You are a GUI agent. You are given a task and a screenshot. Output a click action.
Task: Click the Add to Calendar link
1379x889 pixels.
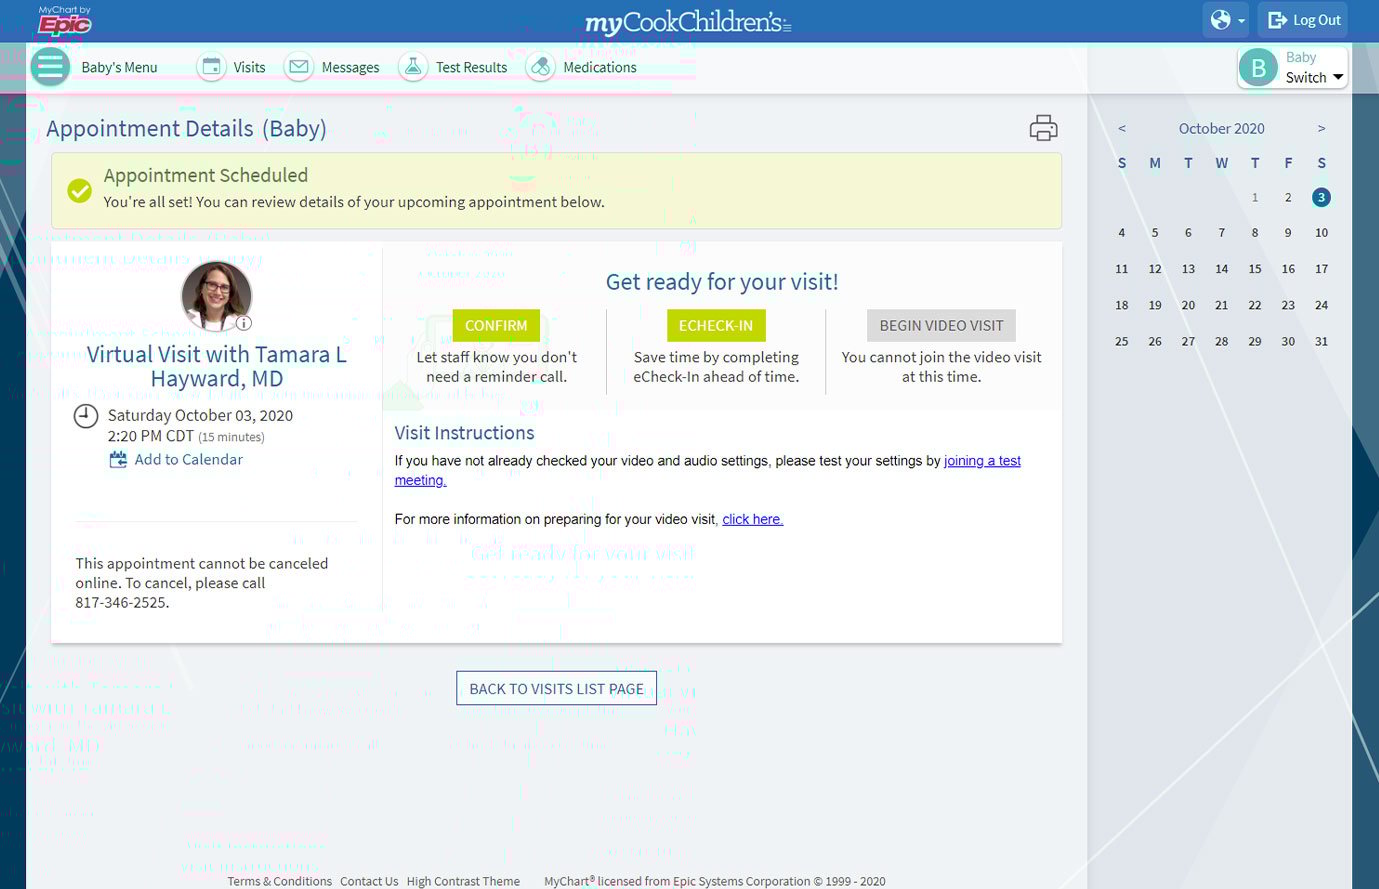point(188,460)
